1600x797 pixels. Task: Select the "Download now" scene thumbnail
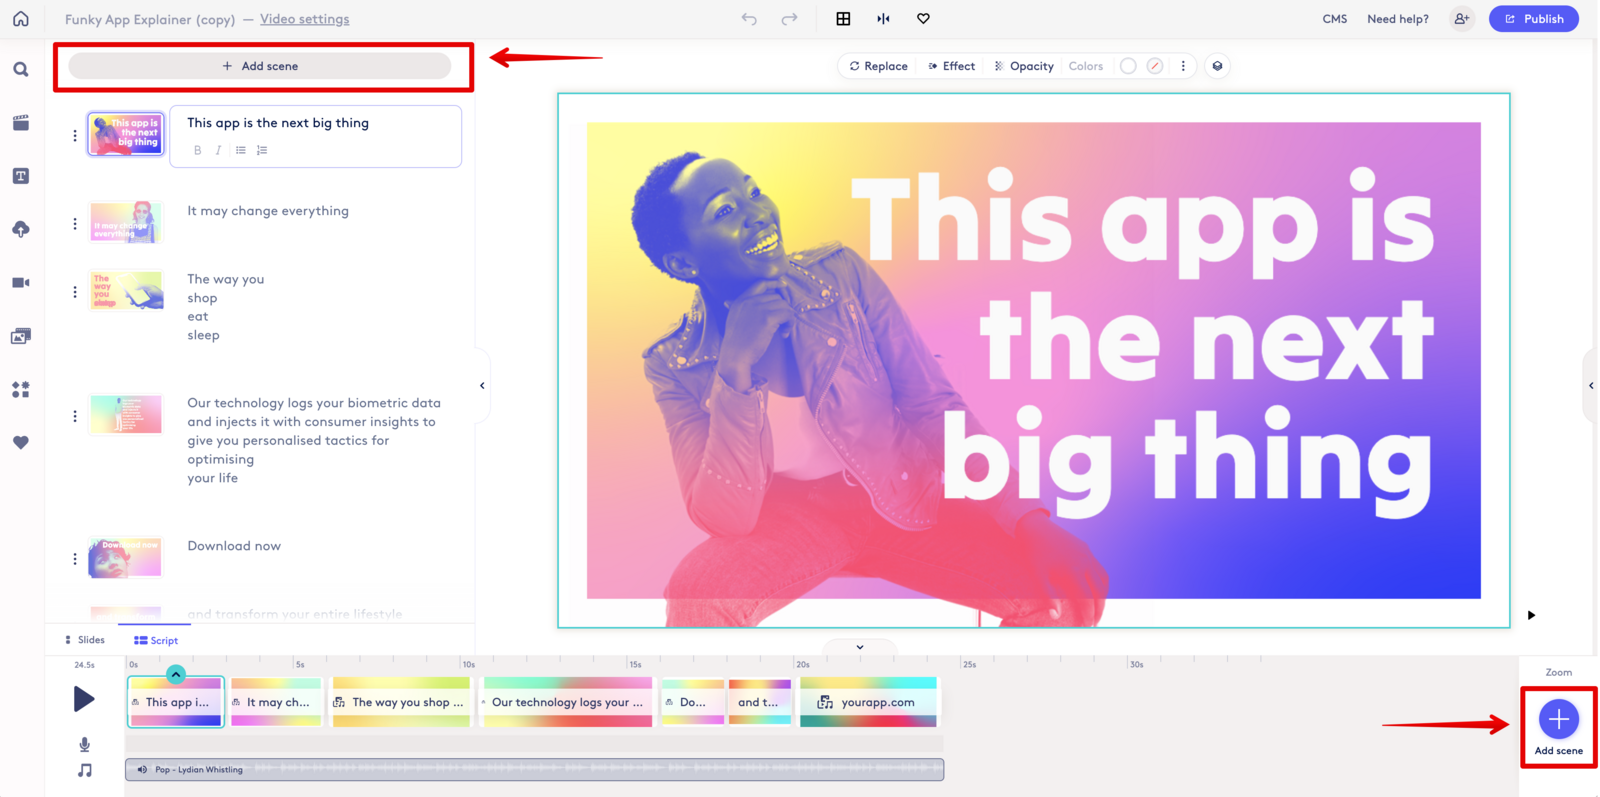(x=126, y=558)
